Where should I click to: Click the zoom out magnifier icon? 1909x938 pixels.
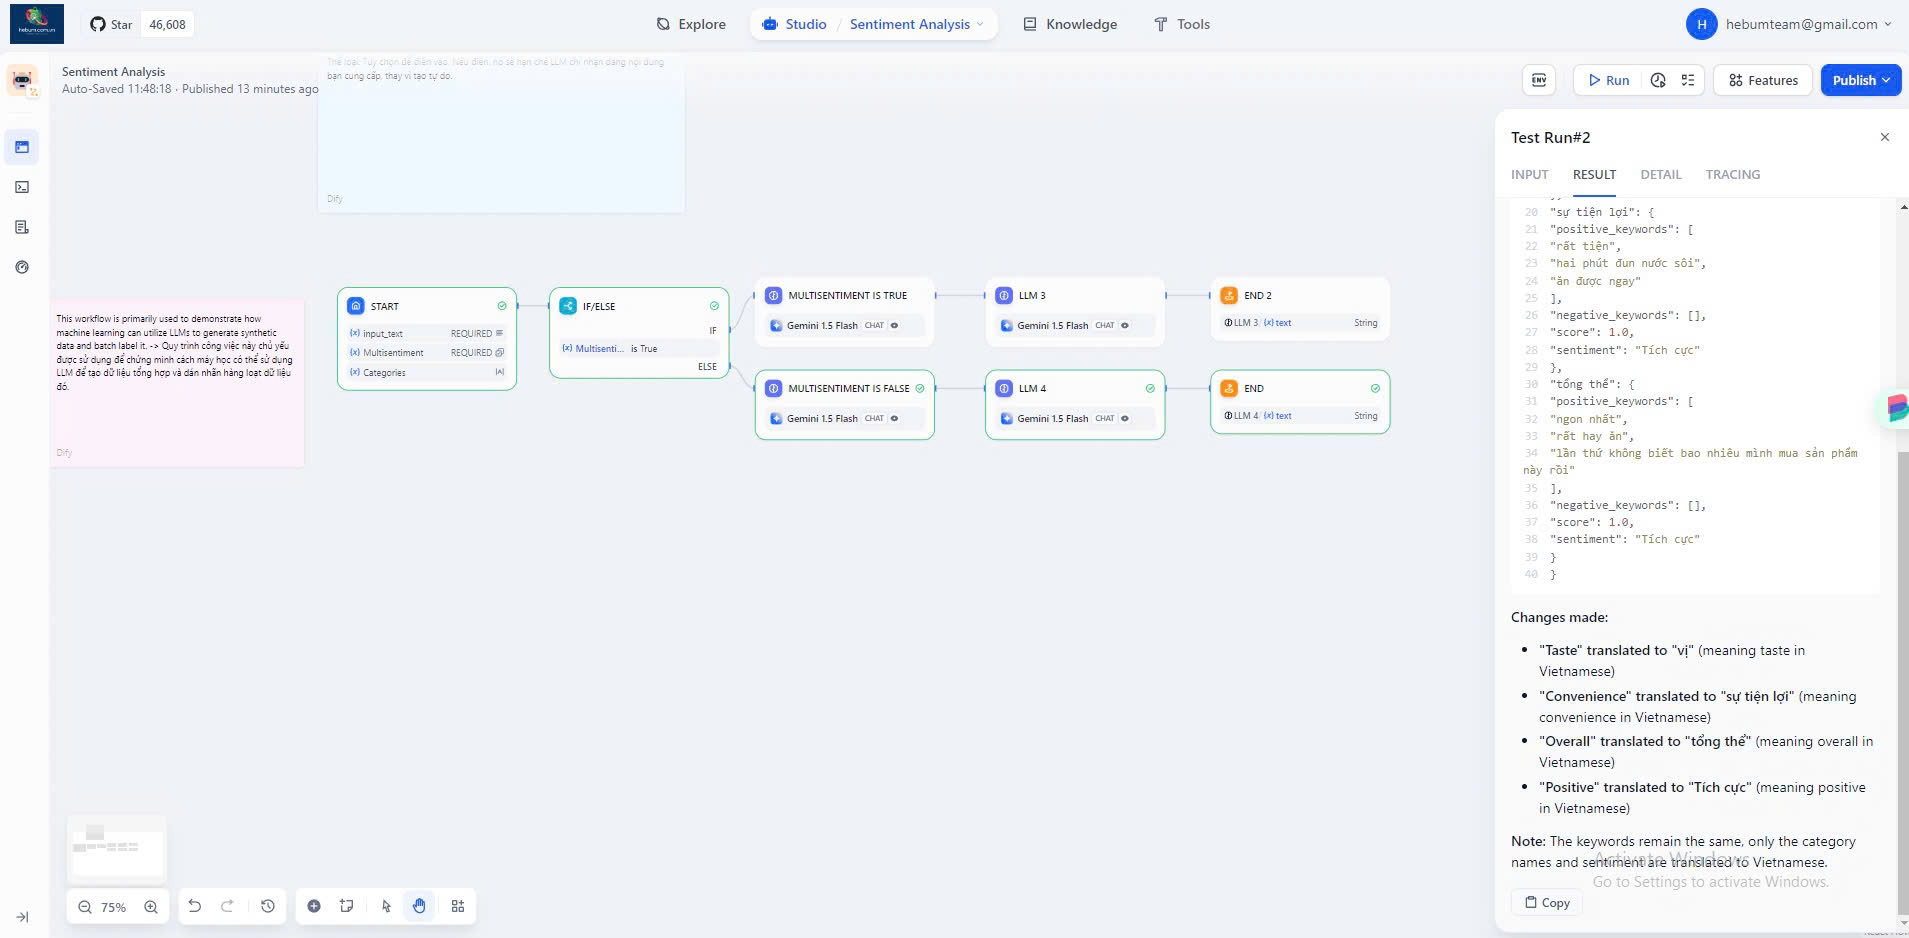[x=85, y=907]
